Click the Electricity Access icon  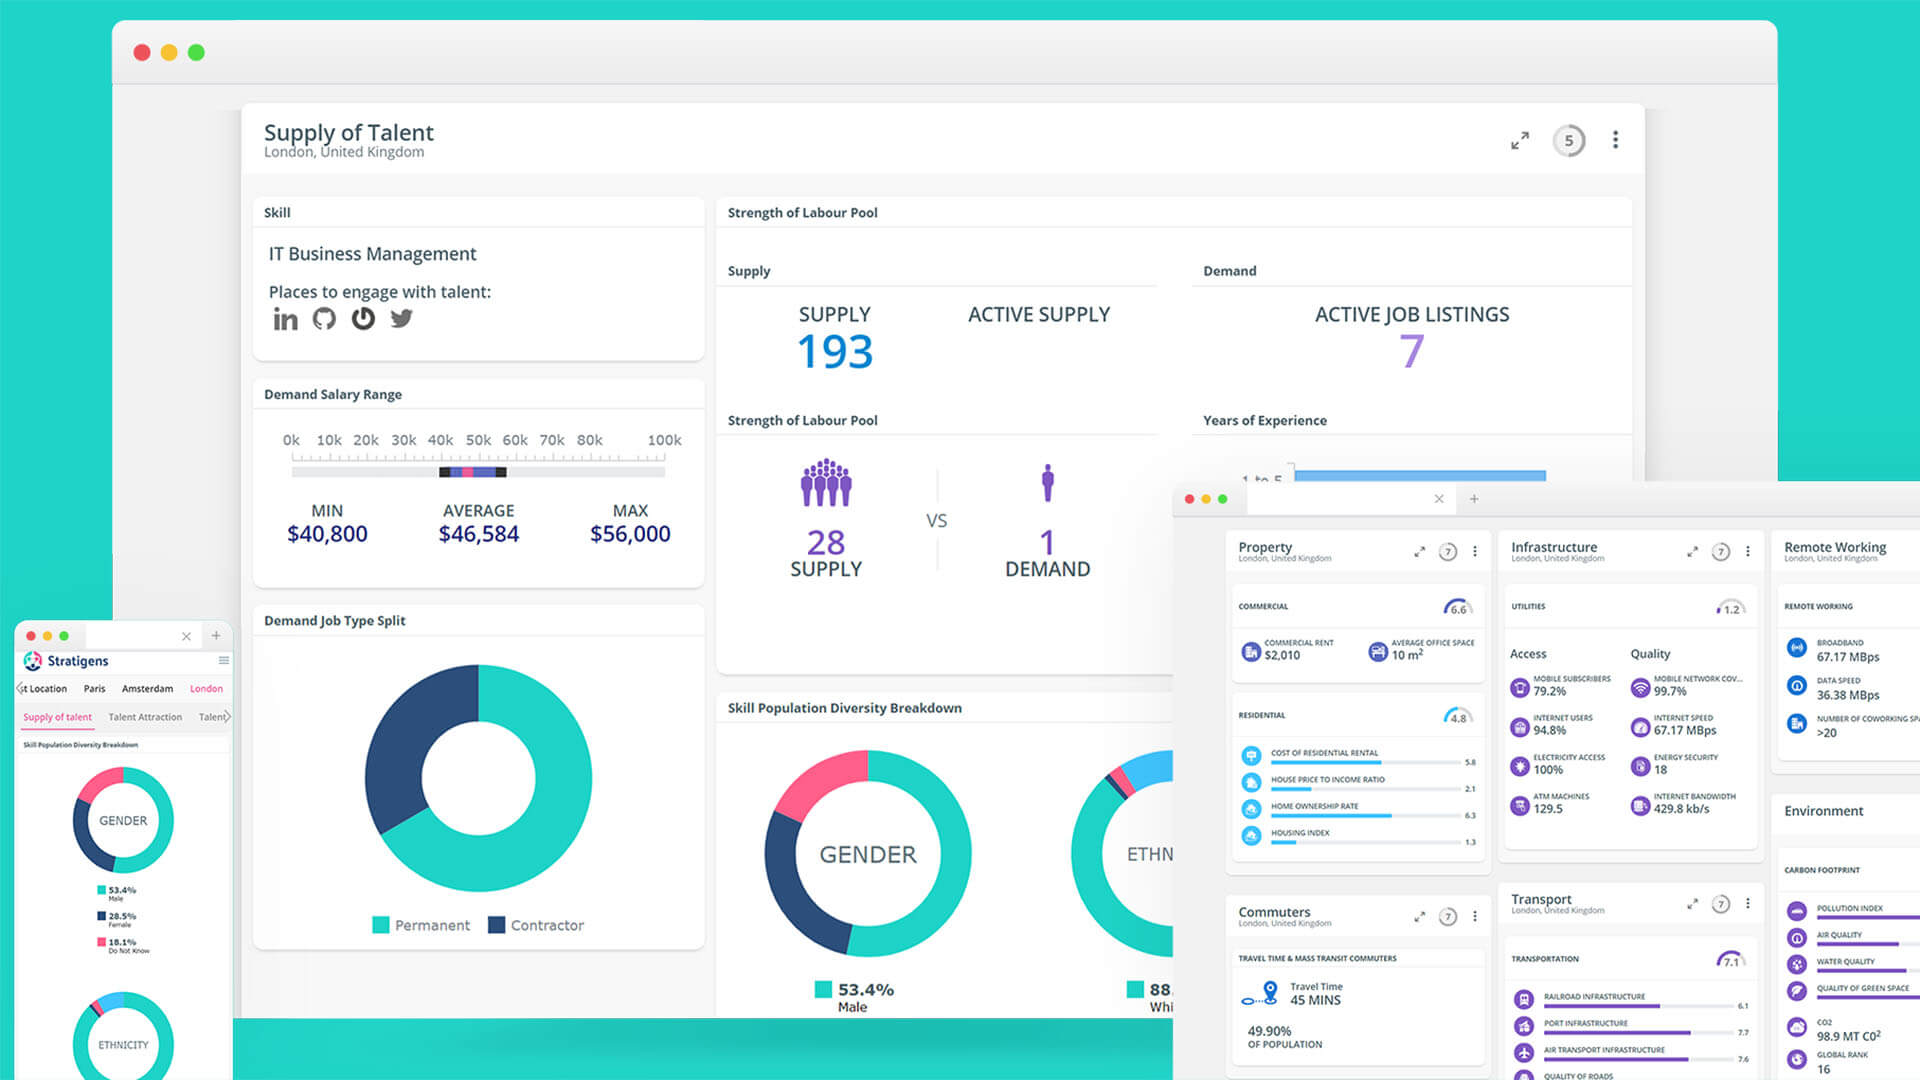tap(1520, 767)
